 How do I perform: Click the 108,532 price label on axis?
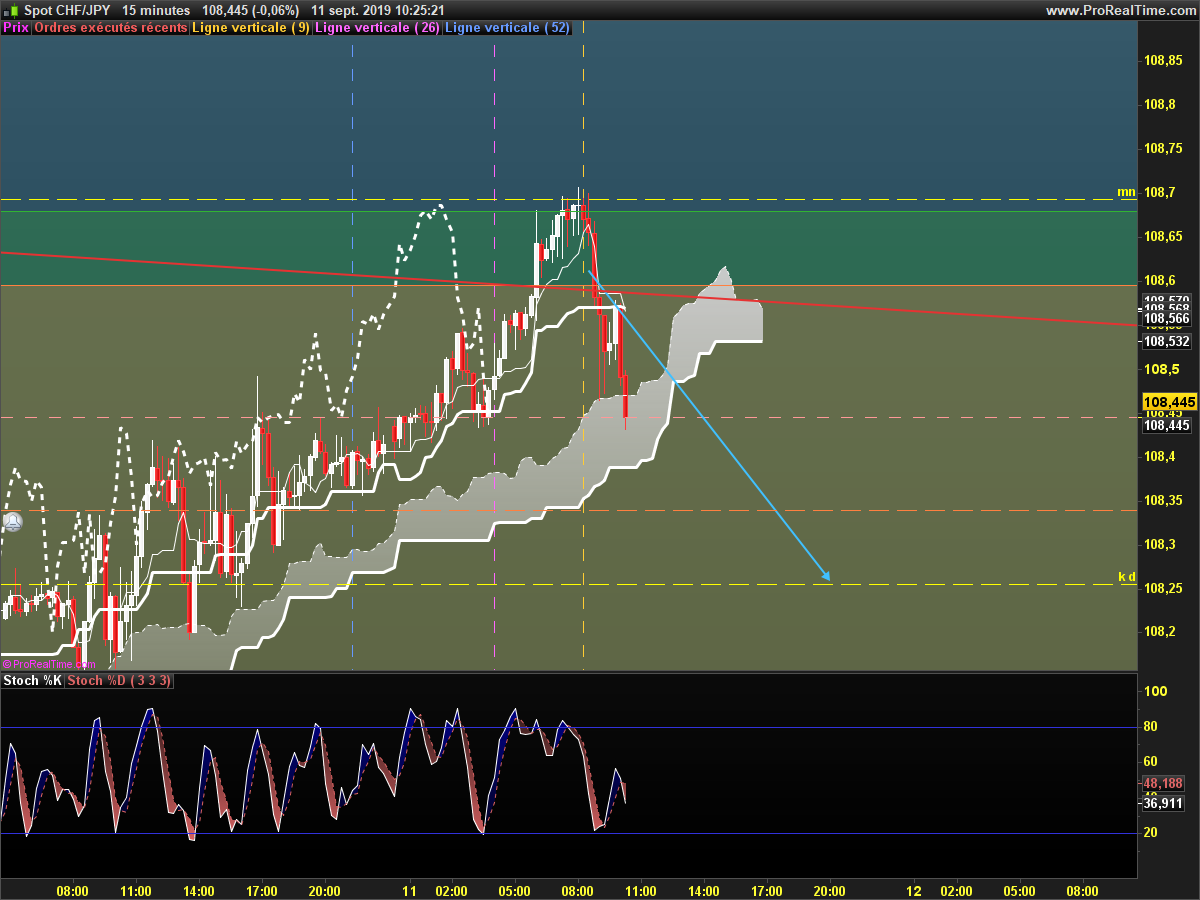coord(1167,341)
